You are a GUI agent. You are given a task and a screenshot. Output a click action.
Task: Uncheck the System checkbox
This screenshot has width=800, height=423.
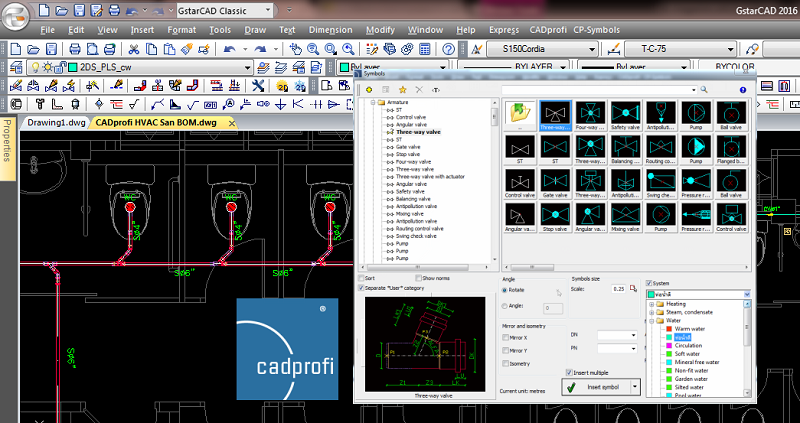click(649, 283)
